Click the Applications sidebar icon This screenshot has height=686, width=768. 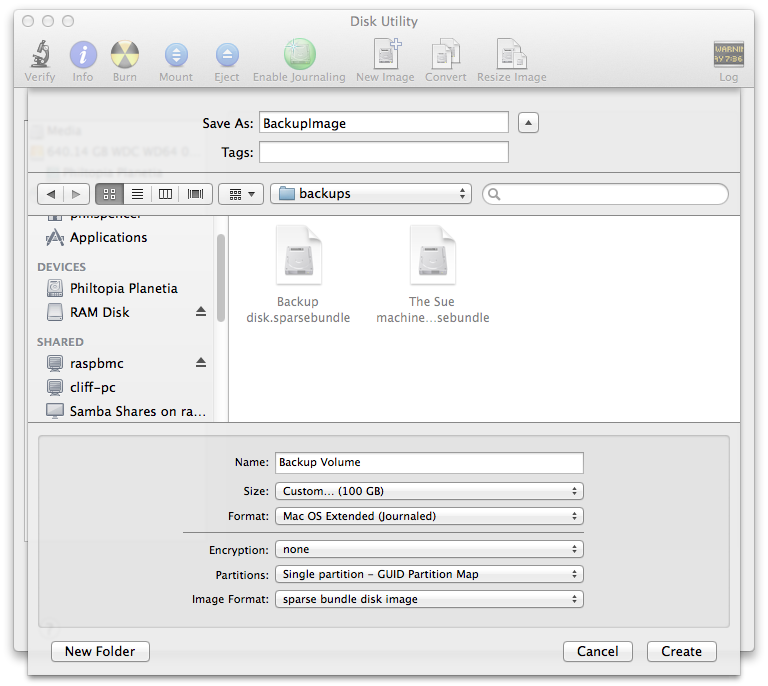[x=55, y=237]
